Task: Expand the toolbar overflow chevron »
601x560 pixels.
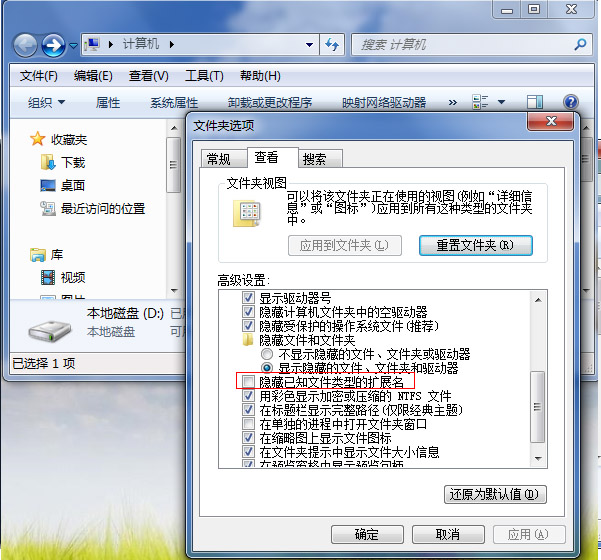Action: click(452, 102)
